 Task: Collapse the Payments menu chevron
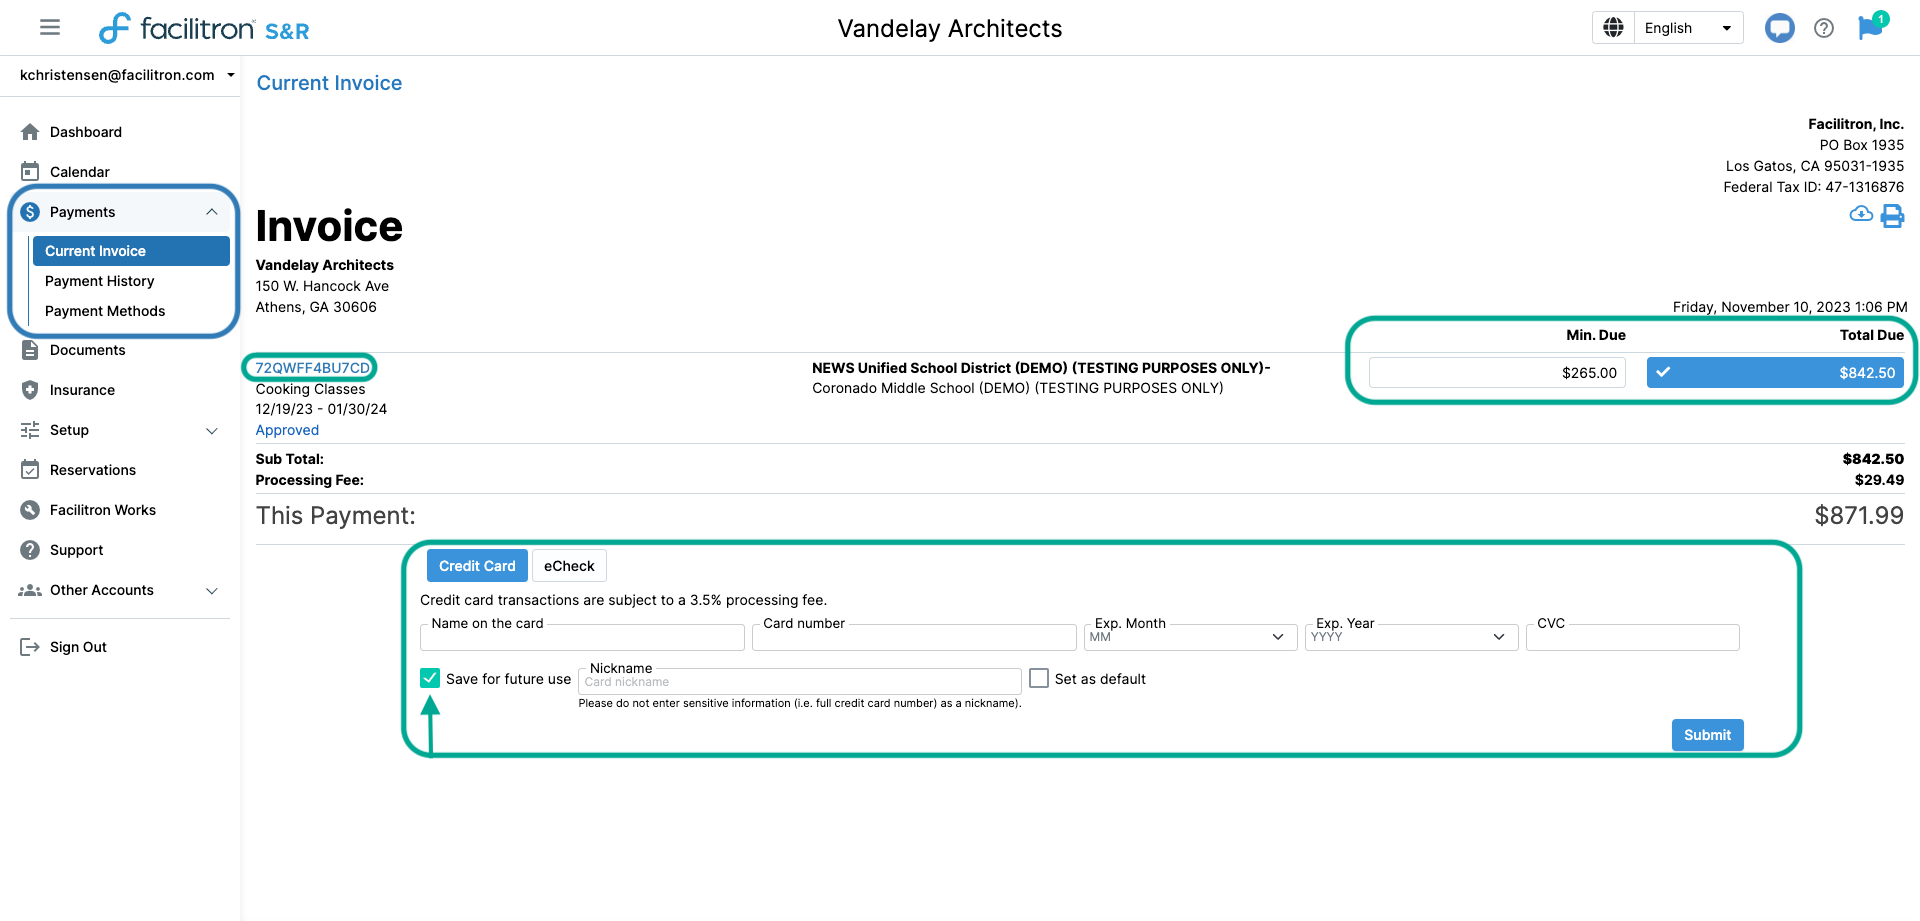pos(212,212)
